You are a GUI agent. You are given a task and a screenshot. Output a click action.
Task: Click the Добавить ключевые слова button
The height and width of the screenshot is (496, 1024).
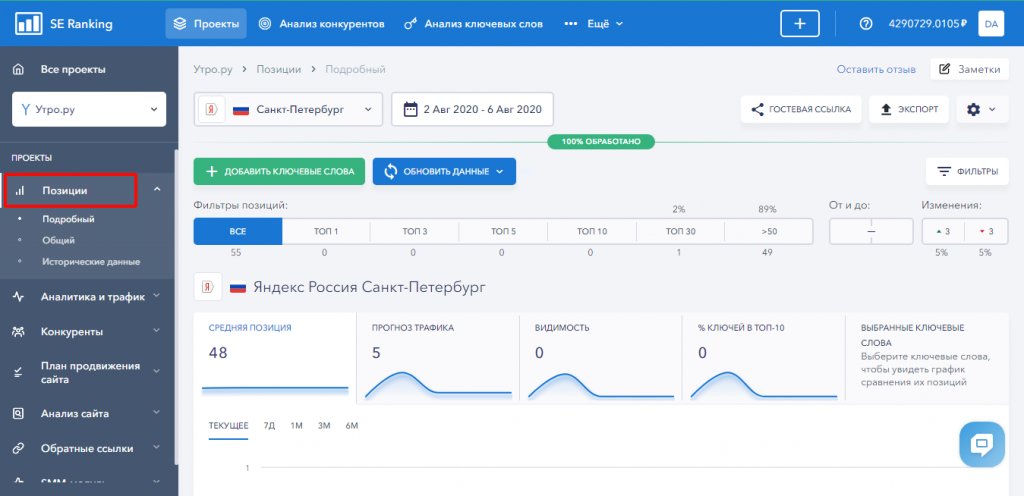pyautogui.click(x=279, y=171)
